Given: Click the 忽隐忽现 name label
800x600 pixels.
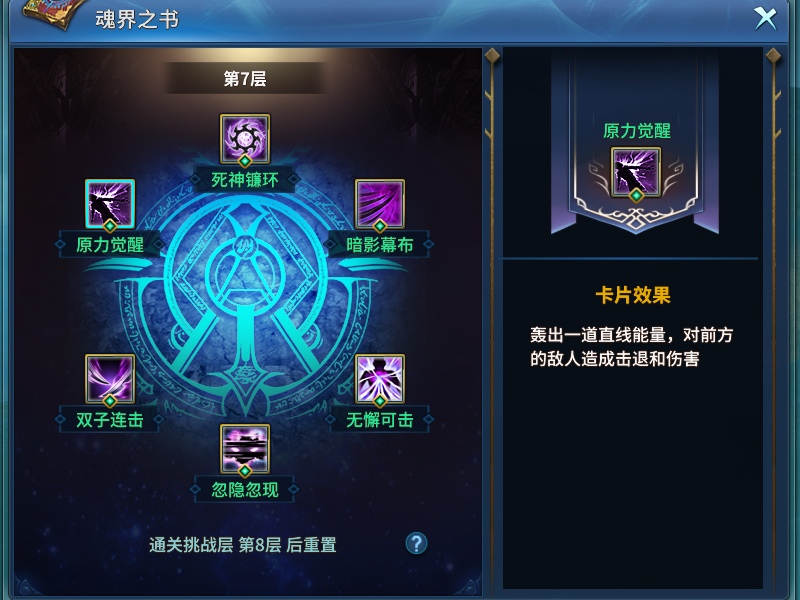Looking at the screenshot, I should tap(245, 490).
